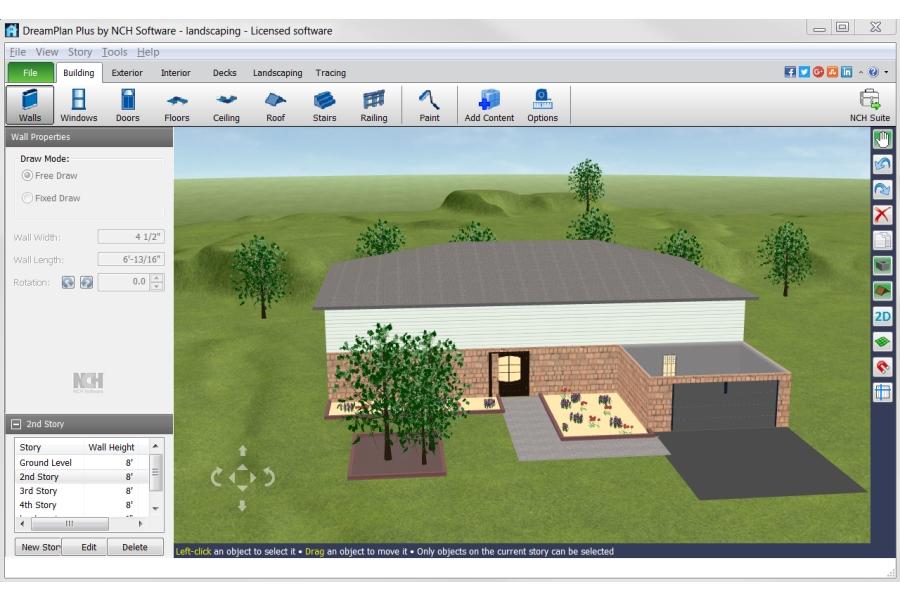Viewport: 900px width, 600px height.
Task: Switch to the Landscaping tab
Action: tap(277, 73)
